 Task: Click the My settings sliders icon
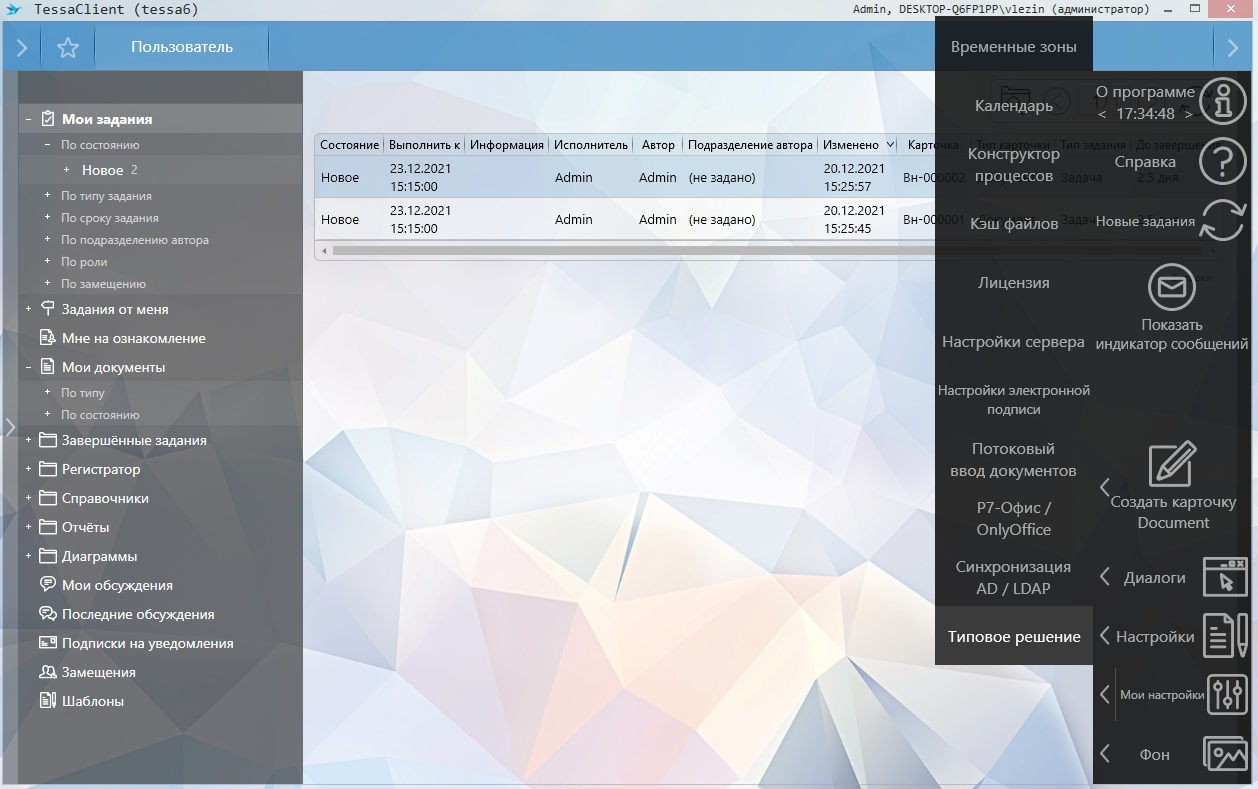pyautogui.click(x=1226, y=695)
